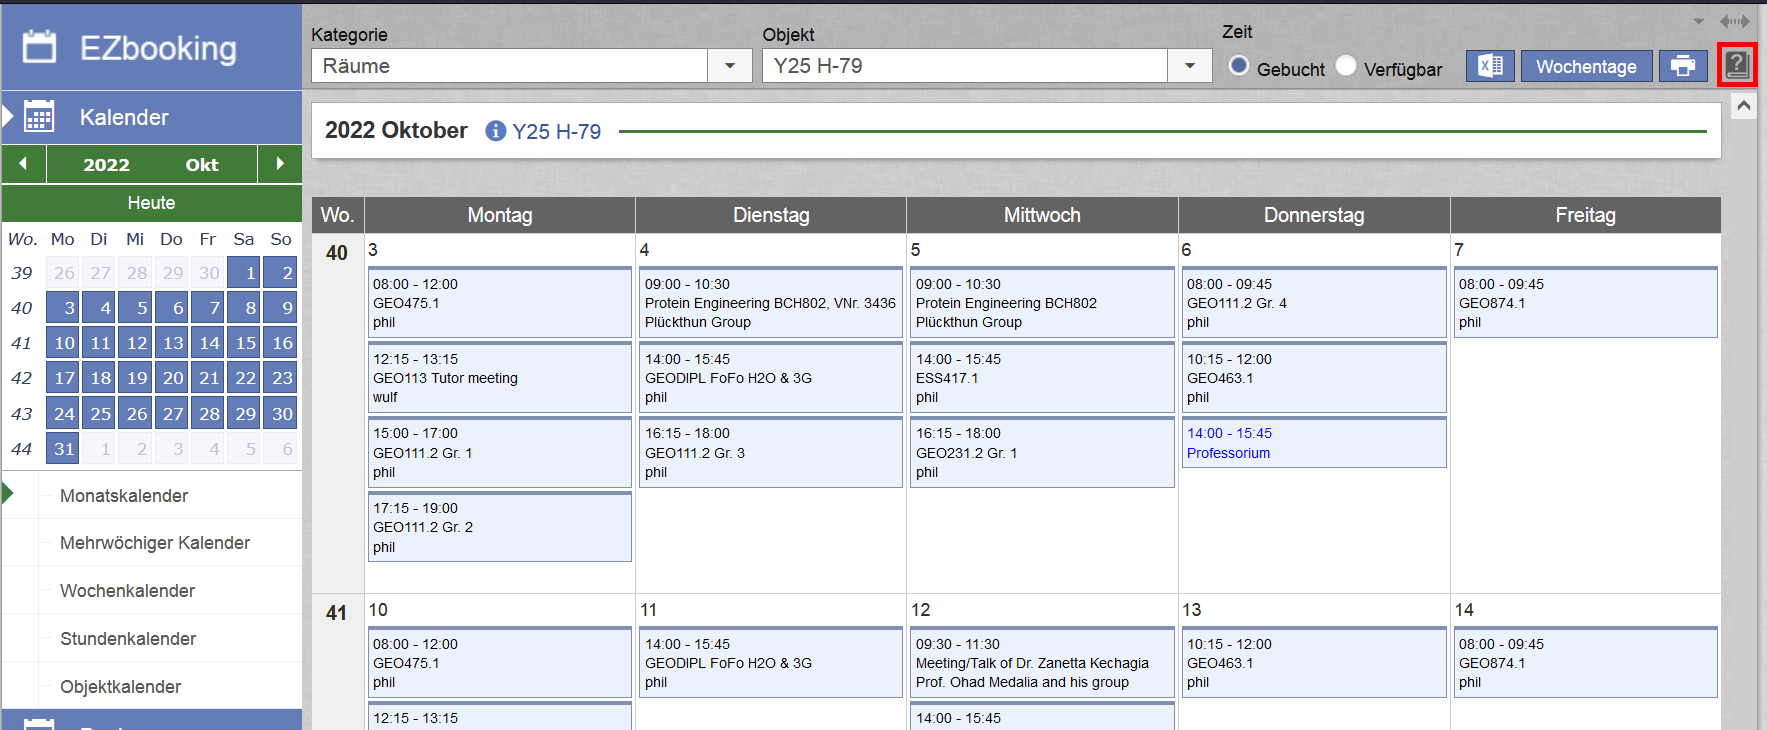
Task: Click the EZbooking calendar logo icon
Action: tap(40, 47)
